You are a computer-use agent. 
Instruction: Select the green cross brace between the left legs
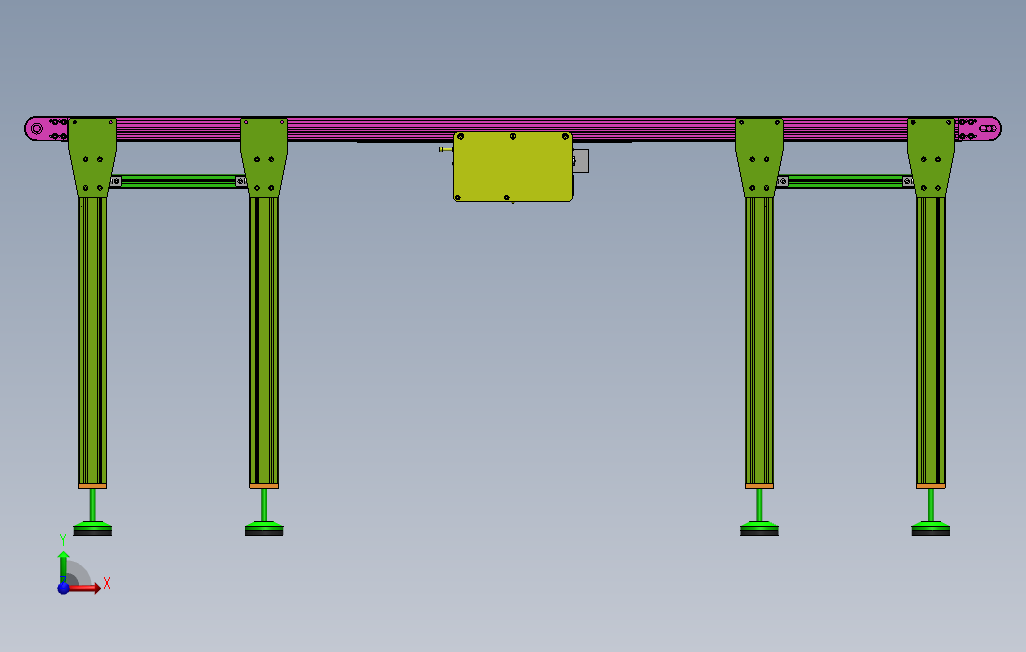pyautogui.click(x=179, y=181)
